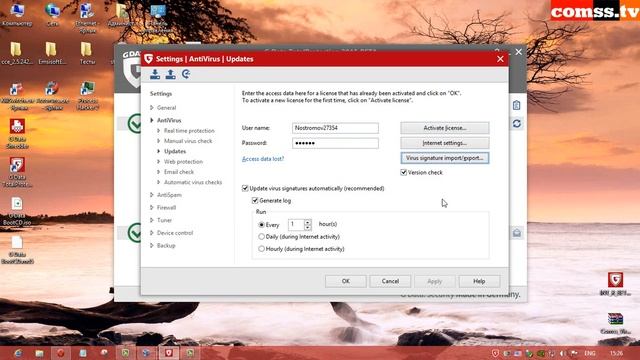Open Real time protection settings
Screen dimensions: 640x360
tap(189, 131)
